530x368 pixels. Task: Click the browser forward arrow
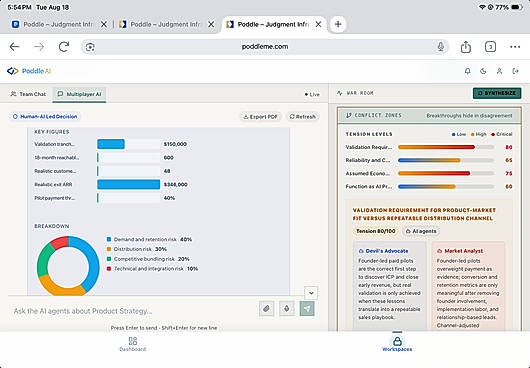[x=39, y=47]
